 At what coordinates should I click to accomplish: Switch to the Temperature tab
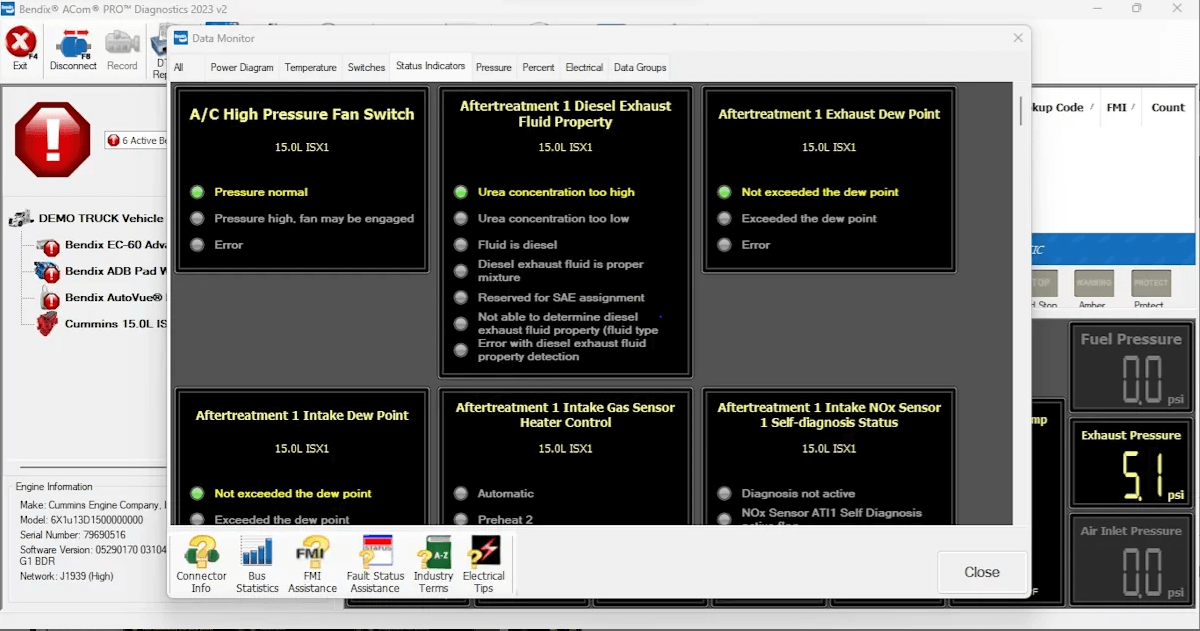pos(310,68)
